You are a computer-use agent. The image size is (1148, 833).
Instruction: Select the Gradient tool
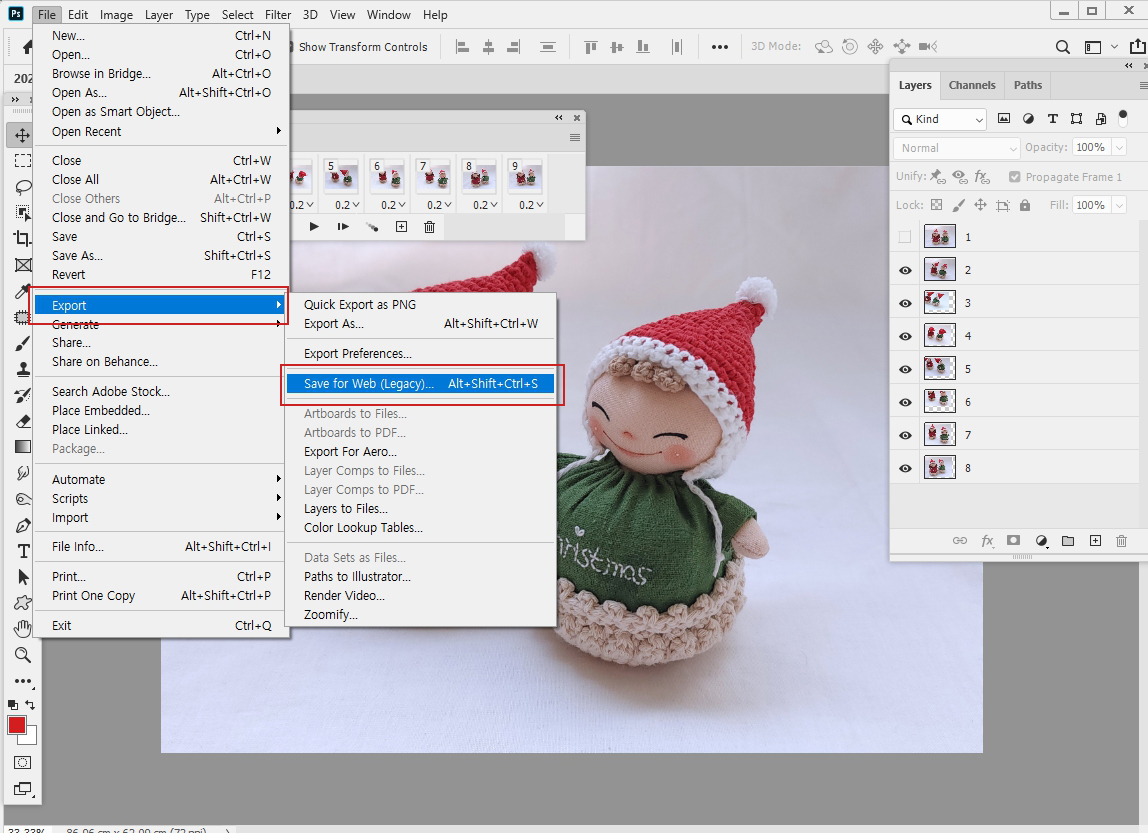(x=23, y=447)
